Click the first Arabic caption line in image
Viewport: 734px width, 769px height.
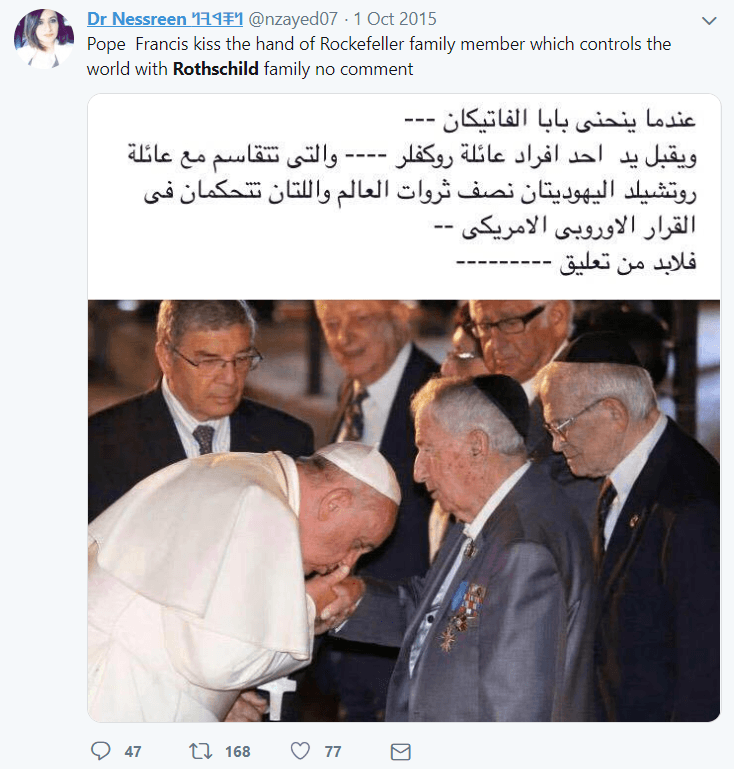[550, 120]
